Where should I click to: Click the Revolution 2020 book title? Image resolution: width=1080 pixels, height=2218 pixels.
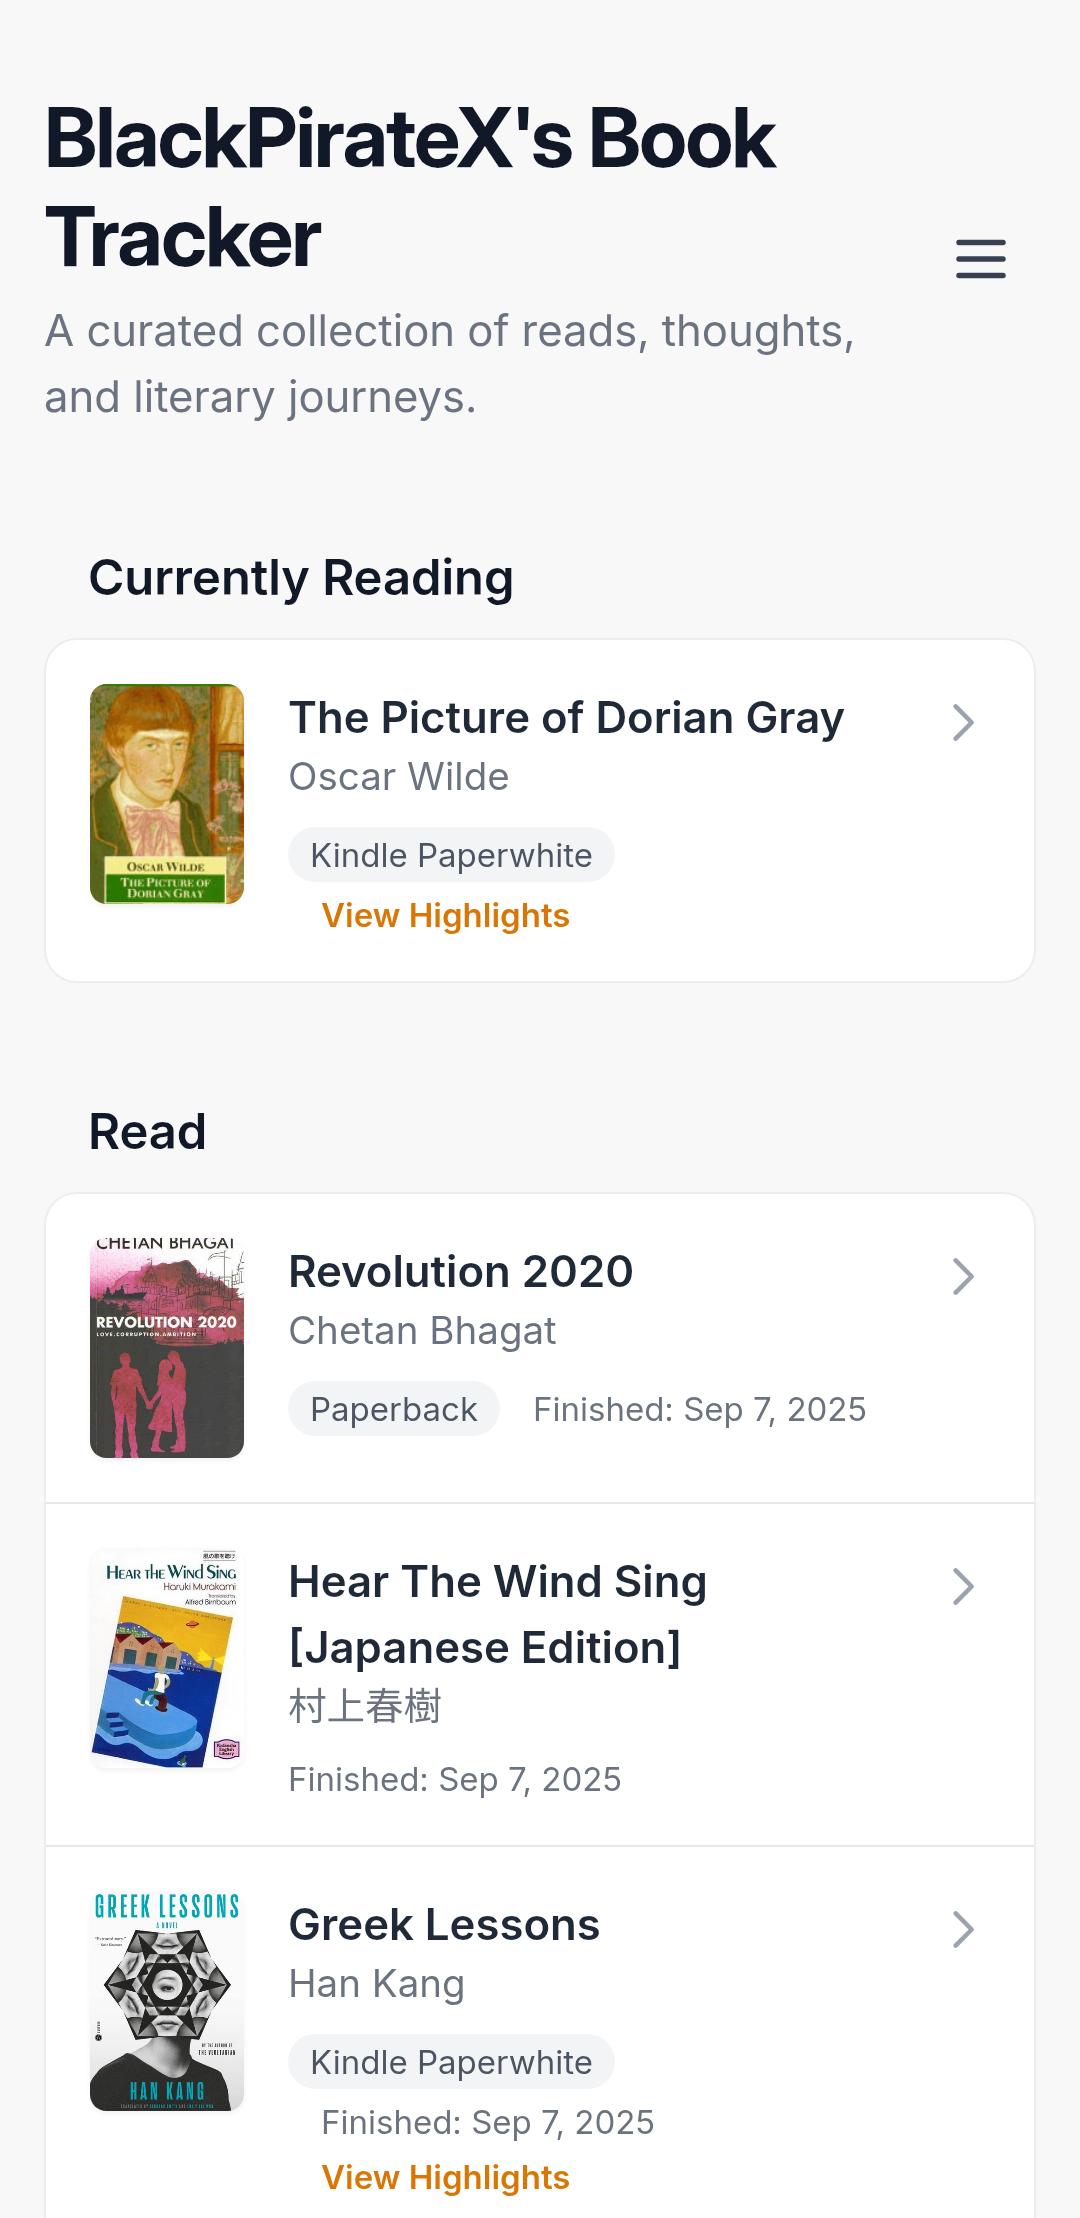[x=461, y=1272]
